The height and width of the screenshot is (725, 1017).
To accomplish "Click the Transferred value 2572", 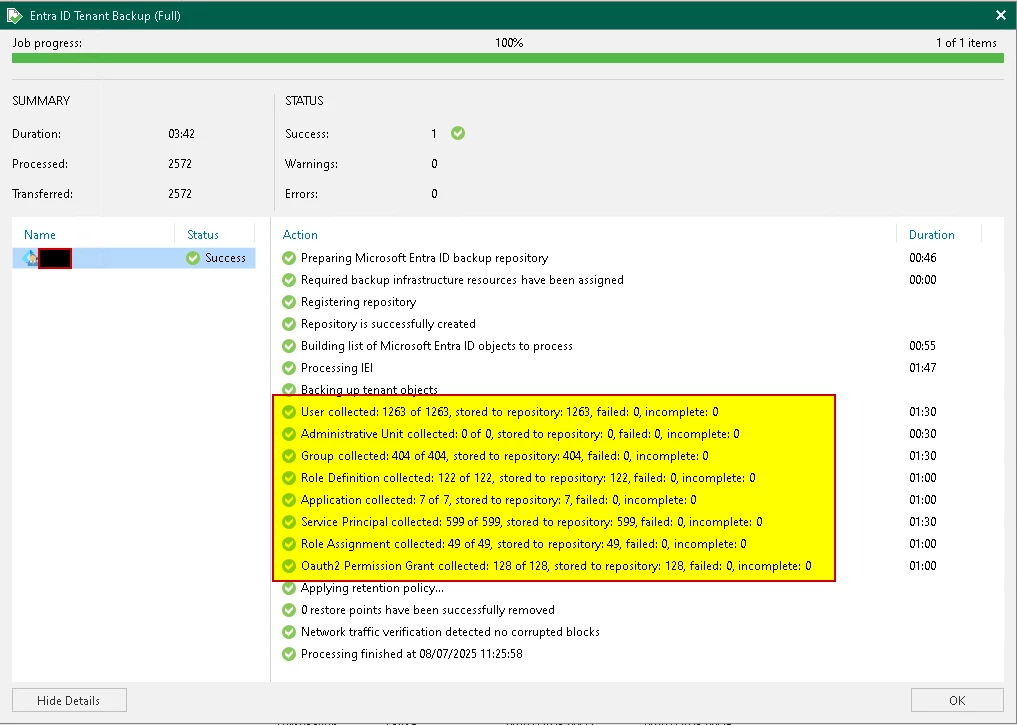I will click(180, 194).
